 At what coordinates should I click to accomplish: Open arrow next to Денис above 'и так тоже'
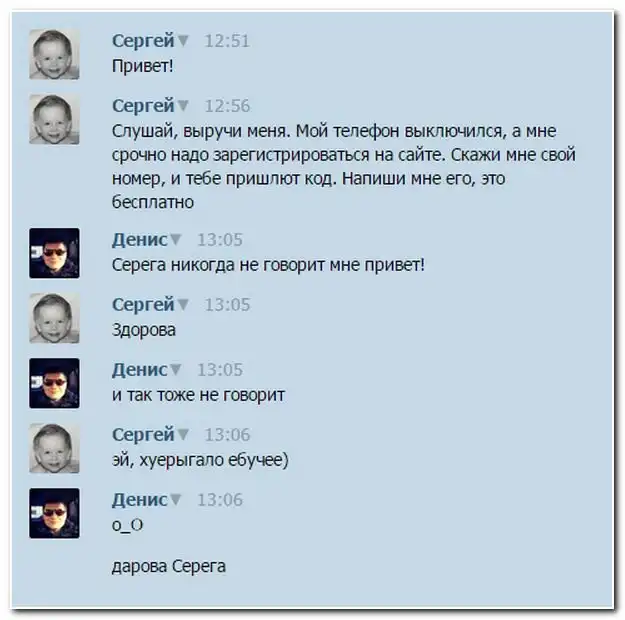pyautogui.click(x=176, y=370)
